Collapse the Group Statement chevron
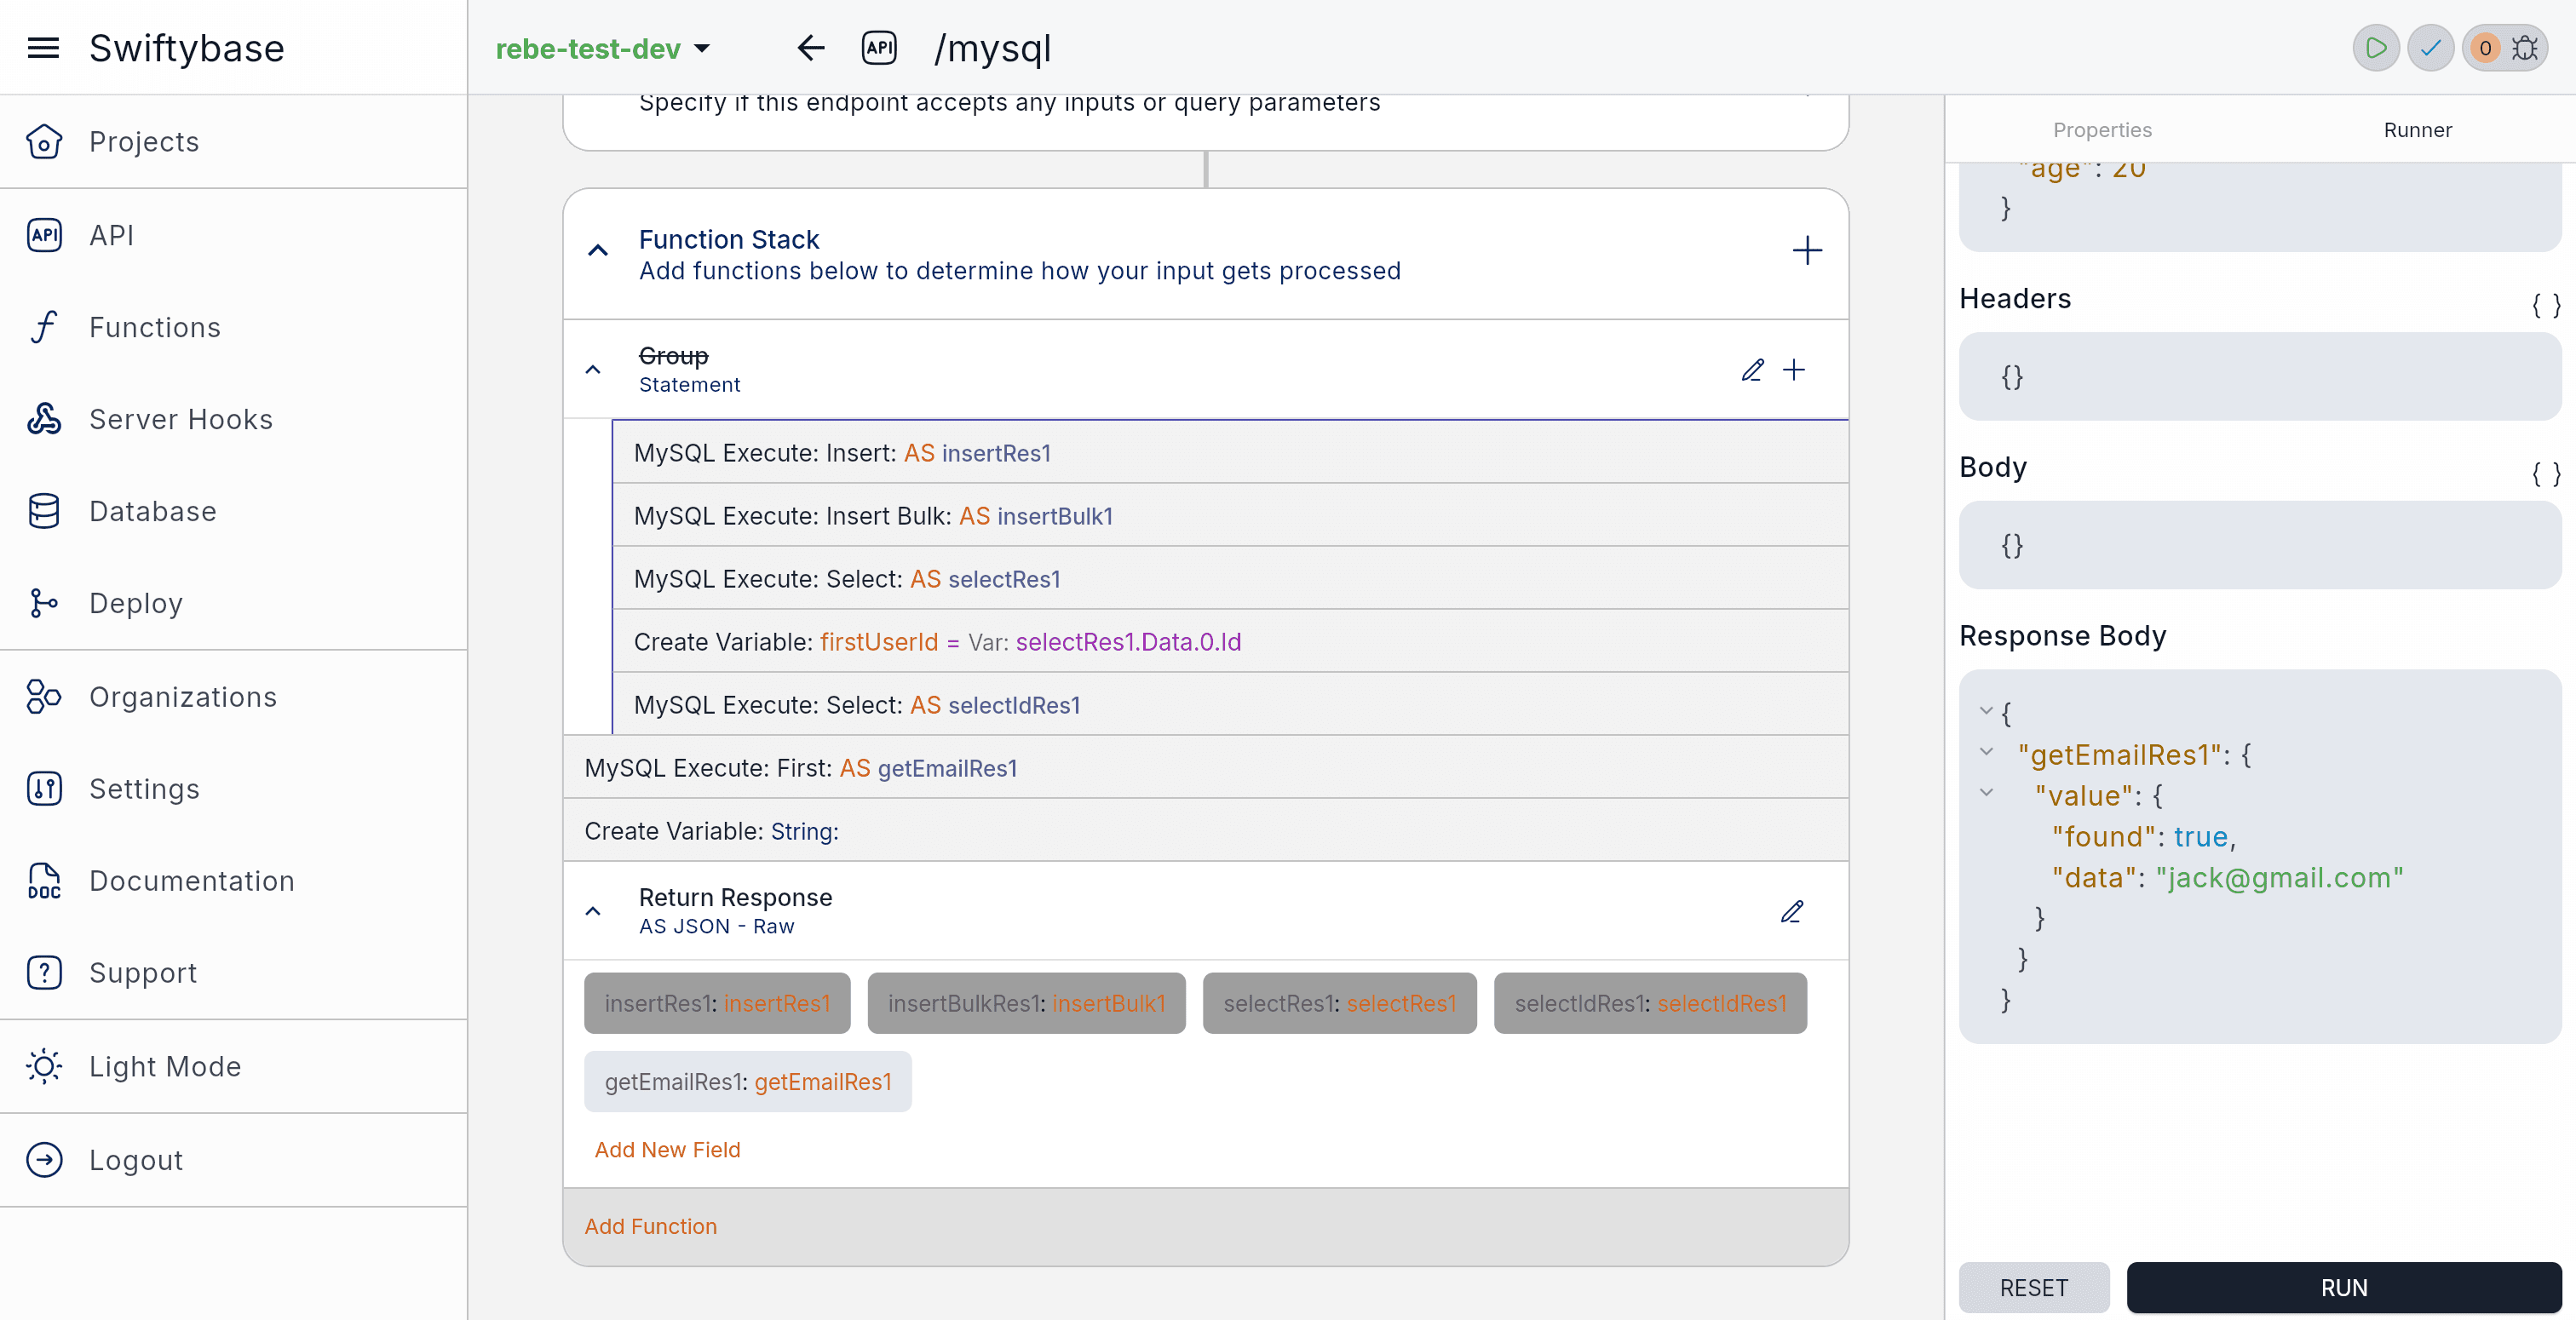This screenshot has width=2576, height=1320. (593, 370)
